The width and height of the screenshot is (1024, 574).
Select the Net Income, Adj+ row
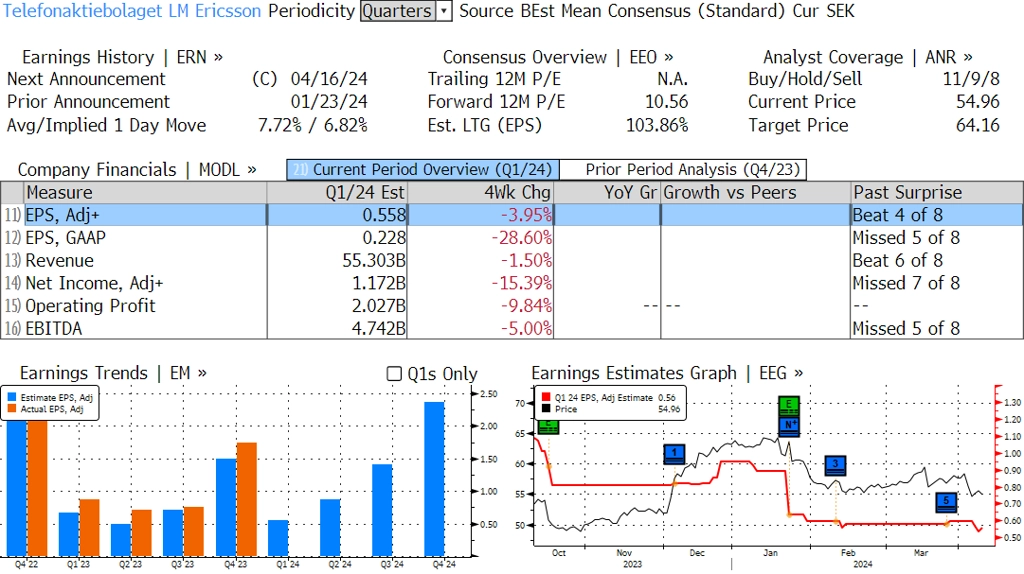tap(512, 283)
